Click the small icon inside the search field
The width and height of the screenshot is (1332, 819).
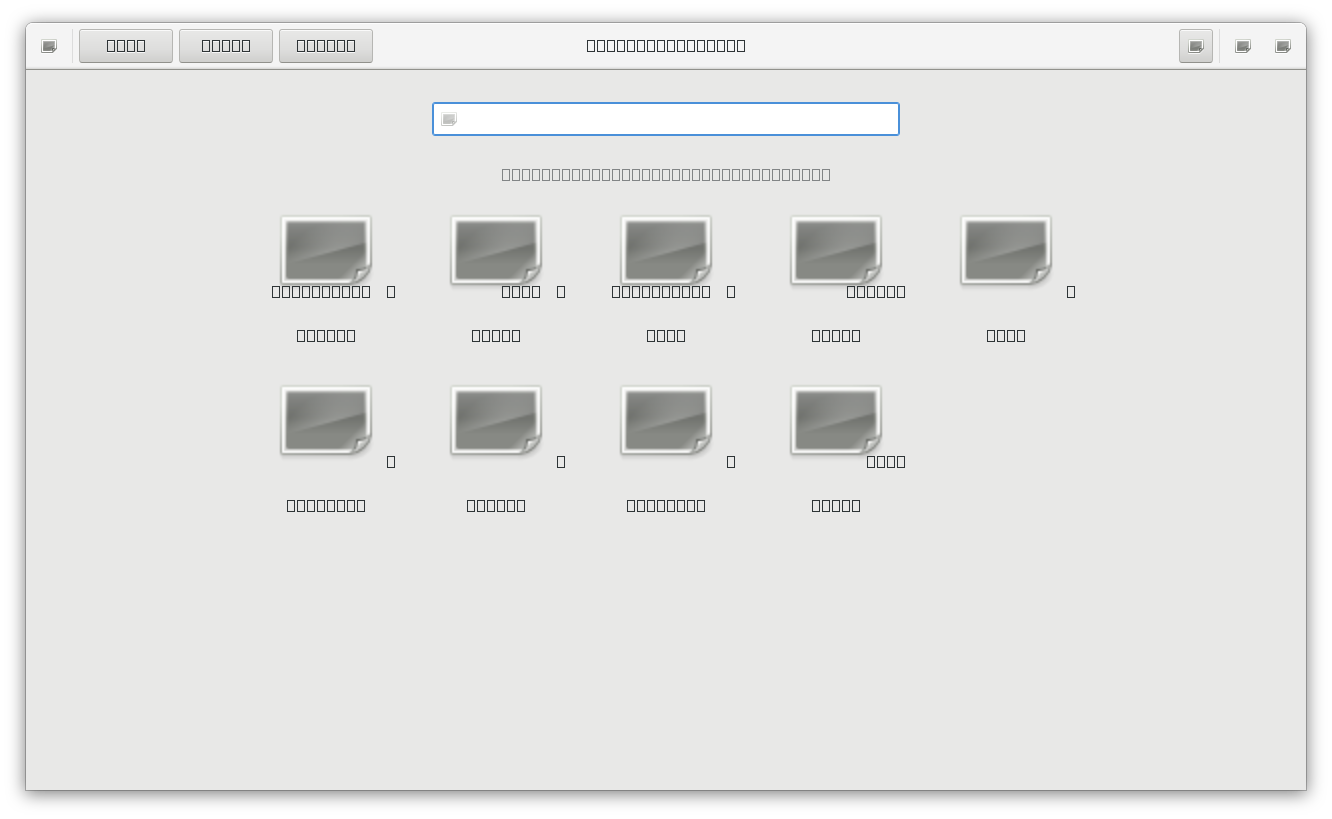pyautogui.click(x=449, y=120)
